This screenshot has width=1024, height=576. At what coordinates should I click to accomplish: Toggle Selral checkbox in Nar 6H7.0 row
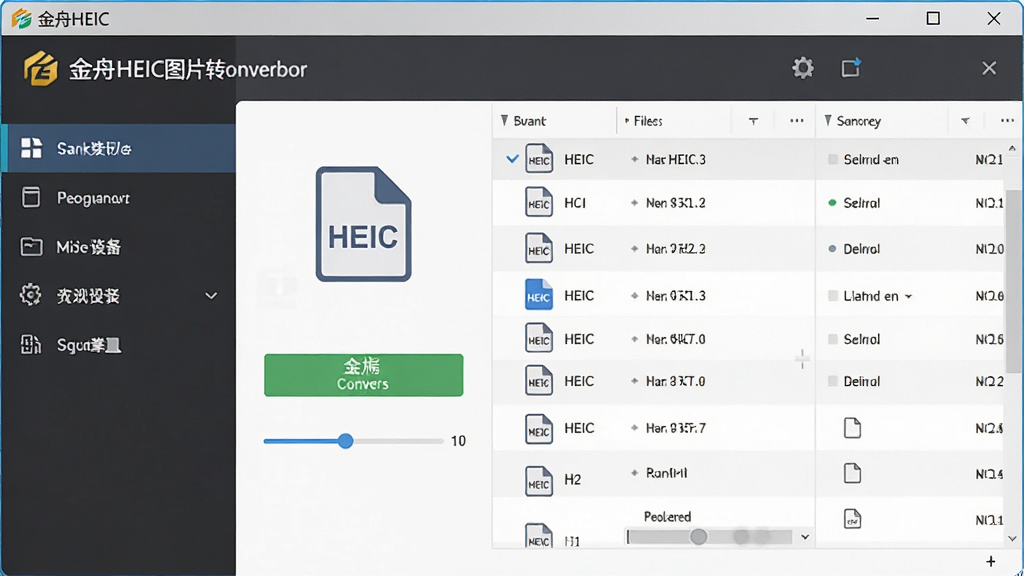[833, 339]
